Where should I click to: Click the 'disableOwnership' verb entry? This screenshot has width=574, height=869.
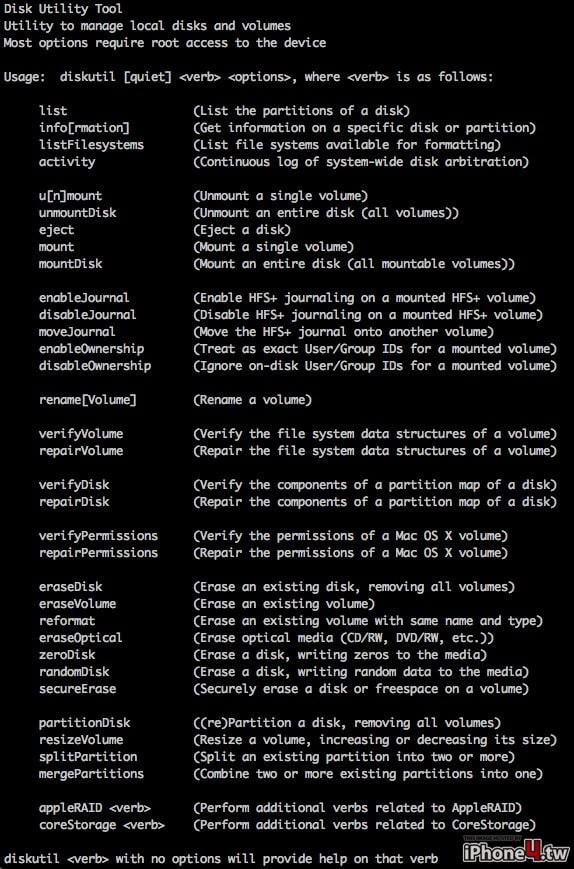95,366
